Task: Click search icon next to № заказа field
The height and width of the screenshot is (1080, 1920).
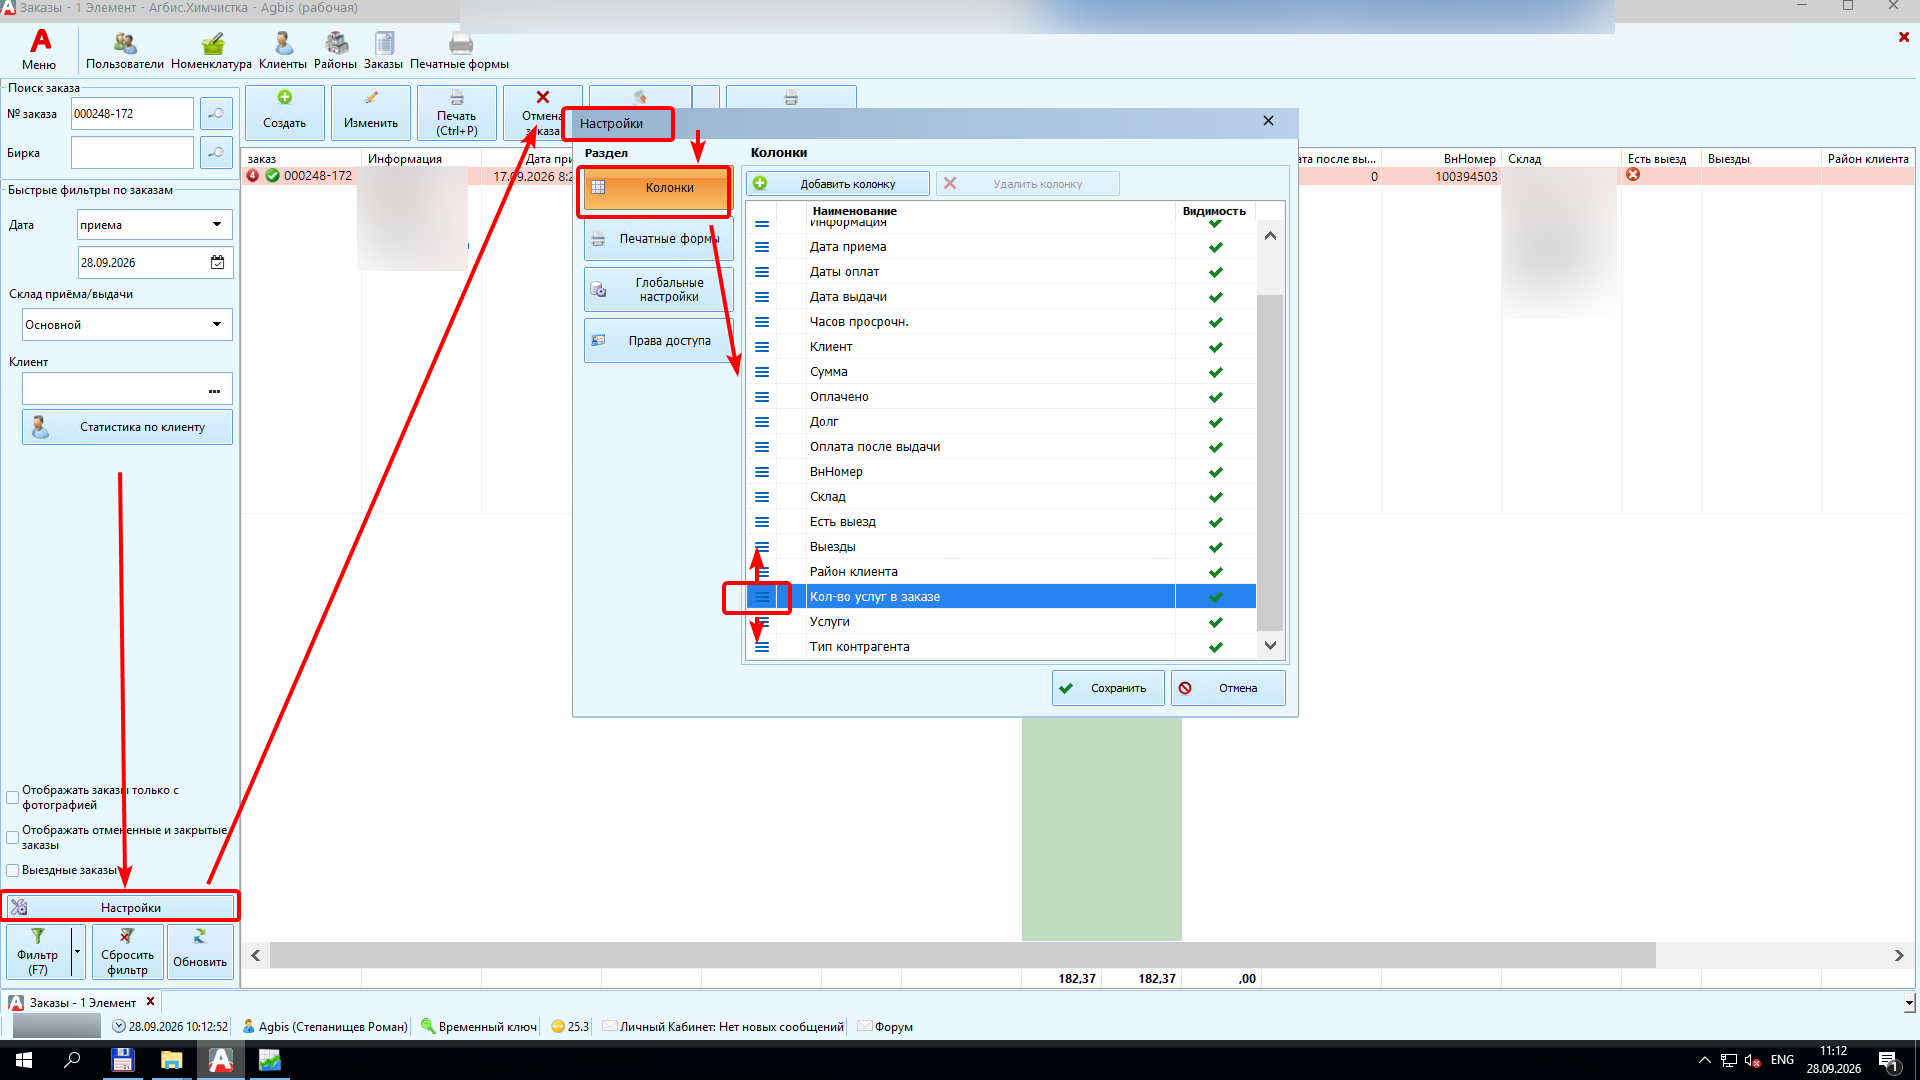Action: (216, 114)
